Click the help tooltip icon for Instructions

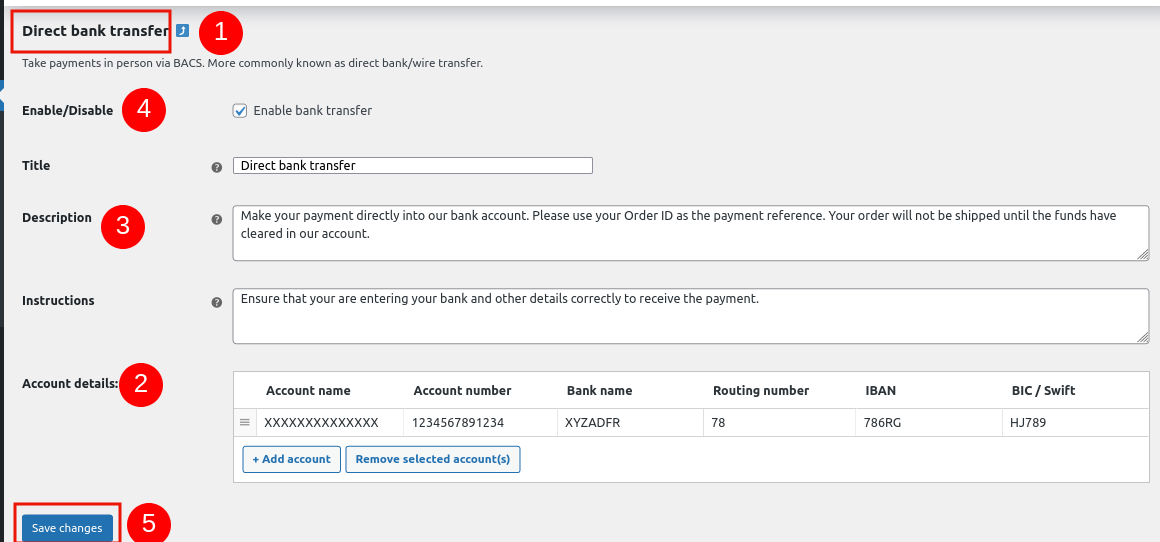click(x=216, y=302)
